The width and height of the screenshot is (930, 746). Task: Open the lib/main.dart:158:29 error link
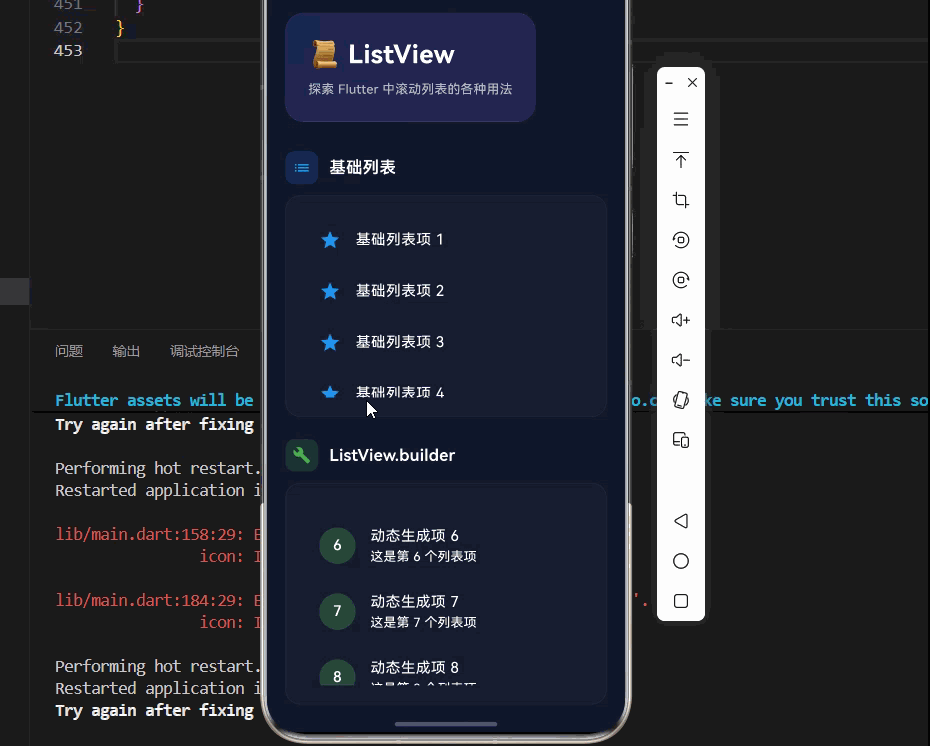[149, 534]
